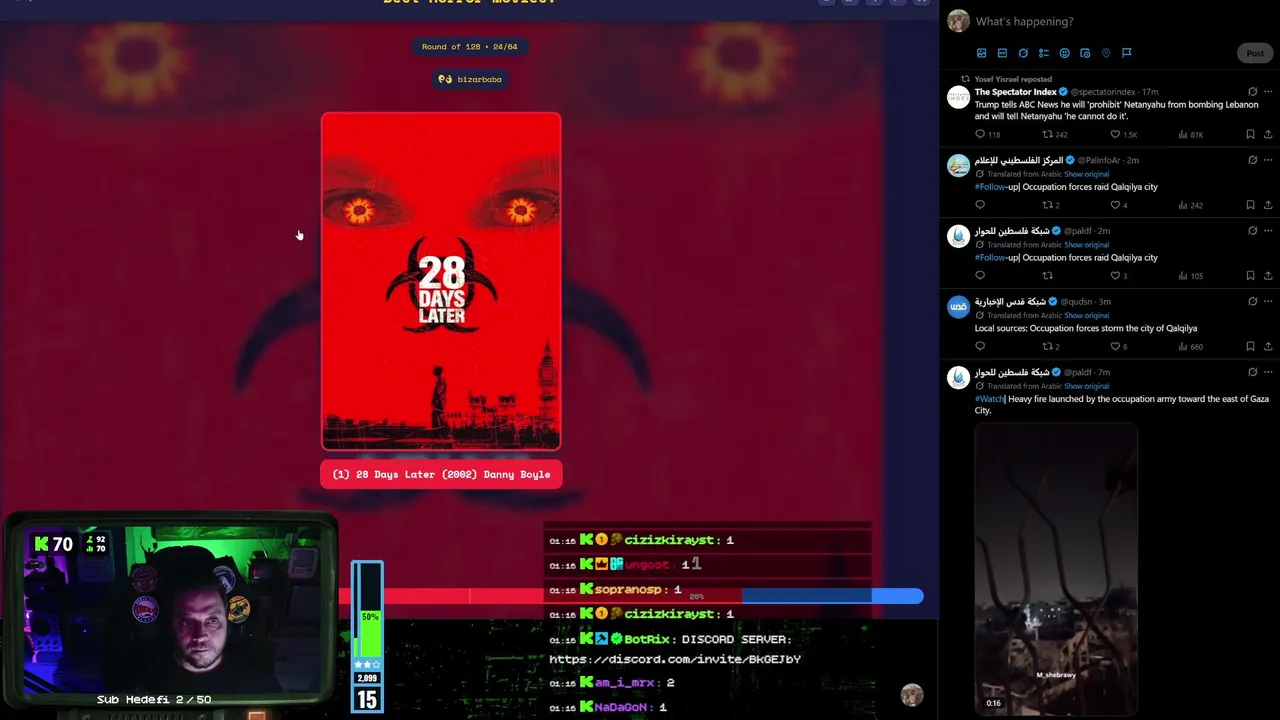
Task: Click the Post button
Action: pos(1255,53)
